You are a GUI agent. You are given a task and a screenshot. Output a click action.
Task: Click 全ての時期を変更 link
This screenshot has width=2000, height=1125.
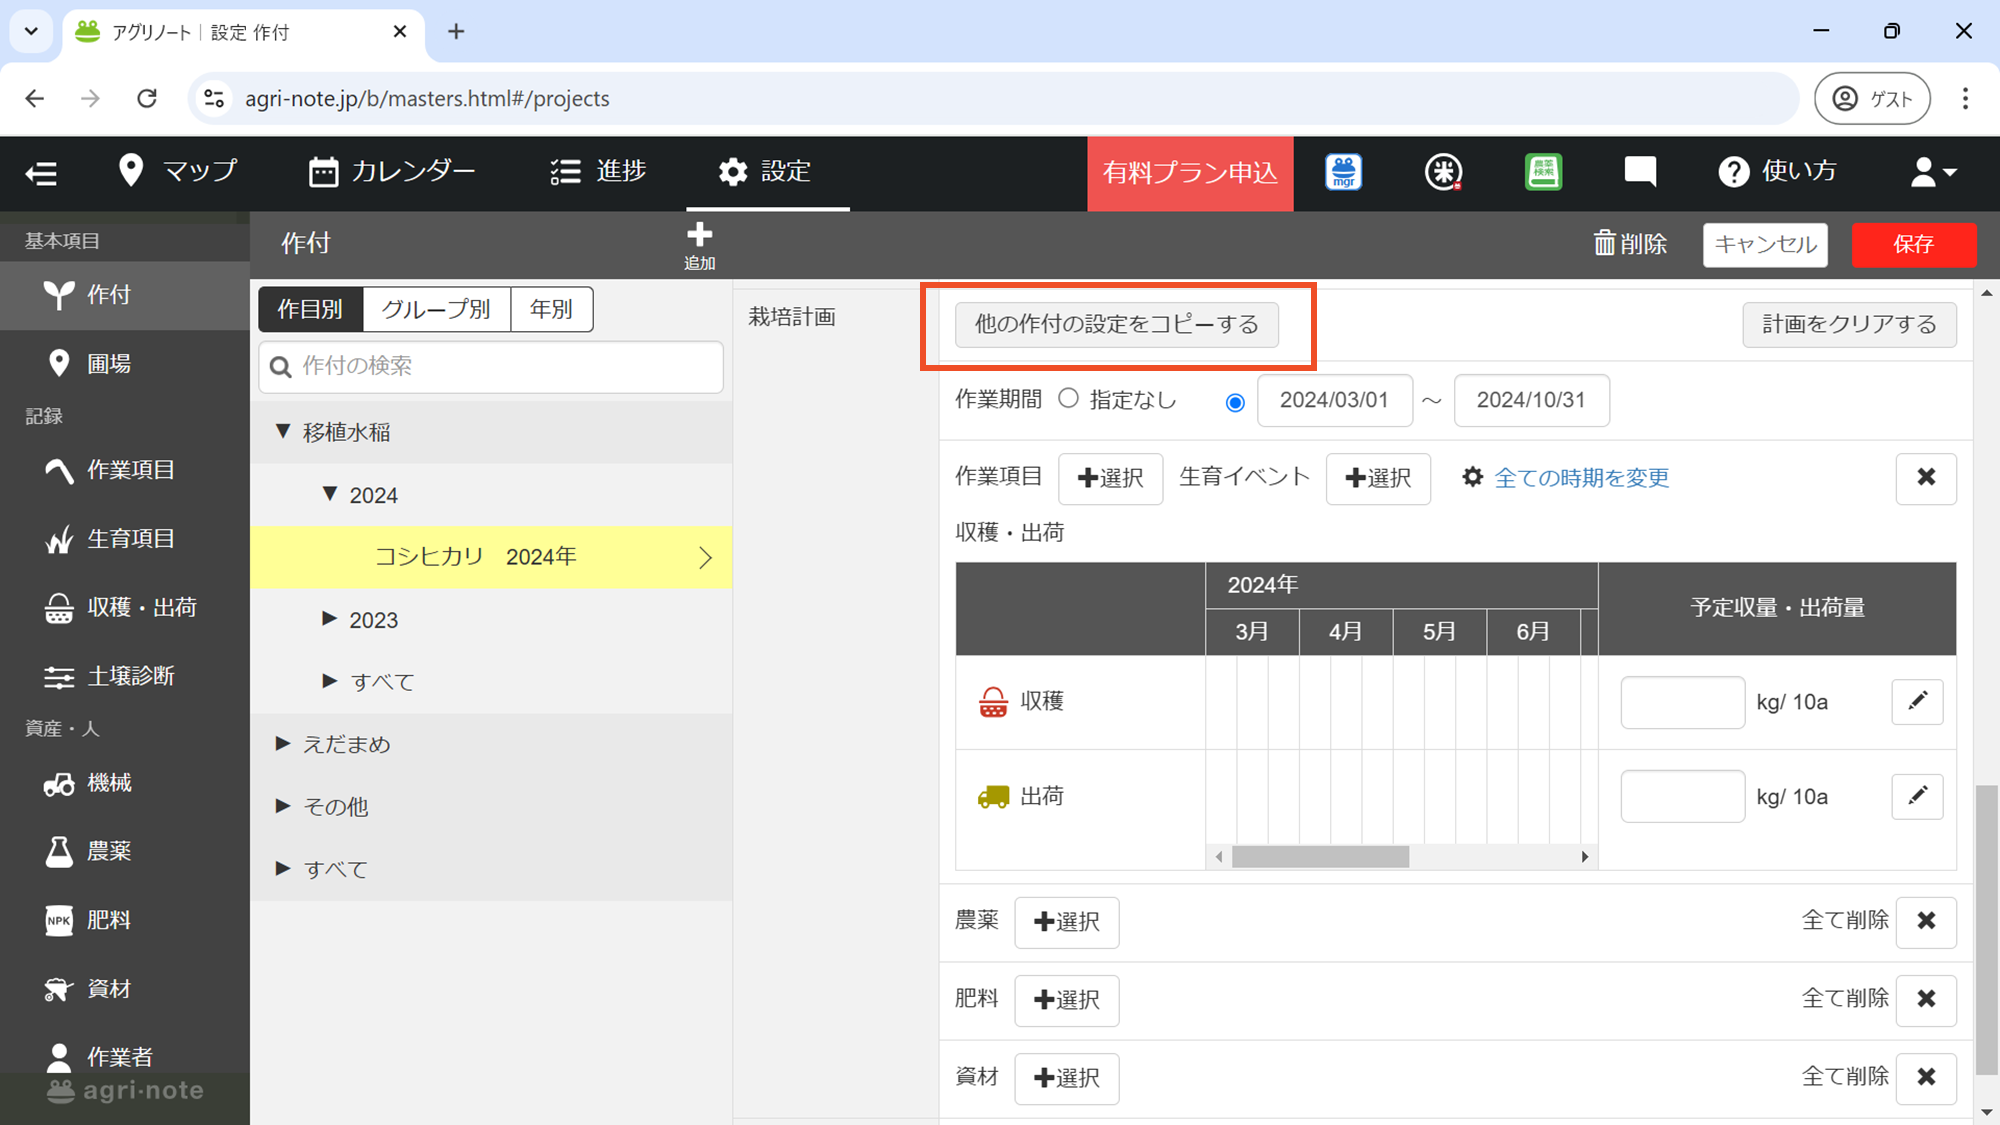(1581, 478)
